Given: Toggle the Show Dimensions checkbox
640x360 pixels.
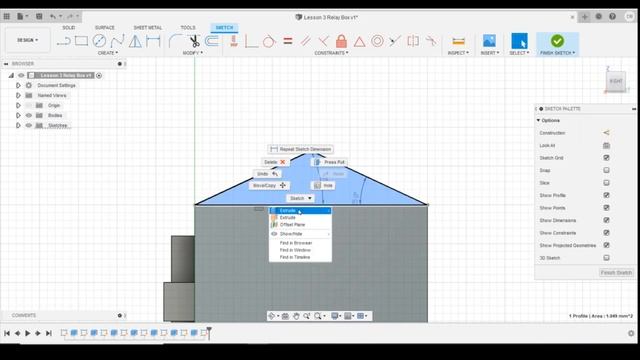Looking at the screenshot, I should tap(606, 220).
